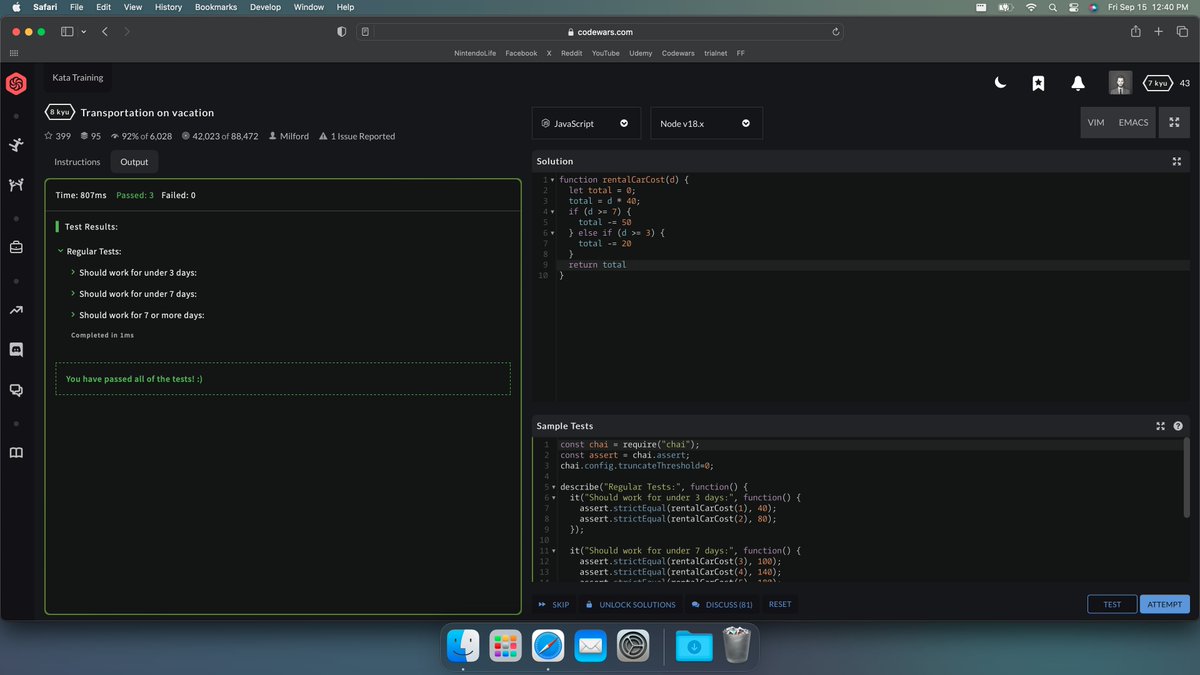The image size is (1200, 675).
Task: Toggle VIM editor mode
Action: [1095, 122]
